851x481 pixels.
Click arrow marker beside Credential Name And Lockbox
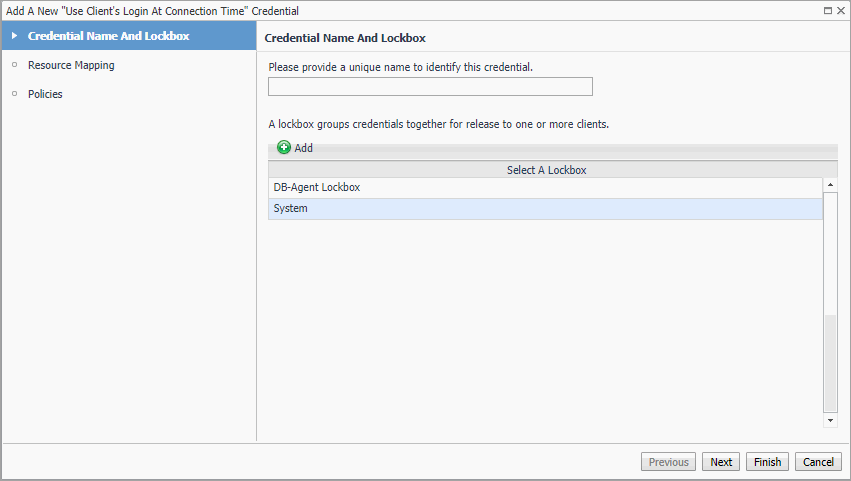pos(14,36)
